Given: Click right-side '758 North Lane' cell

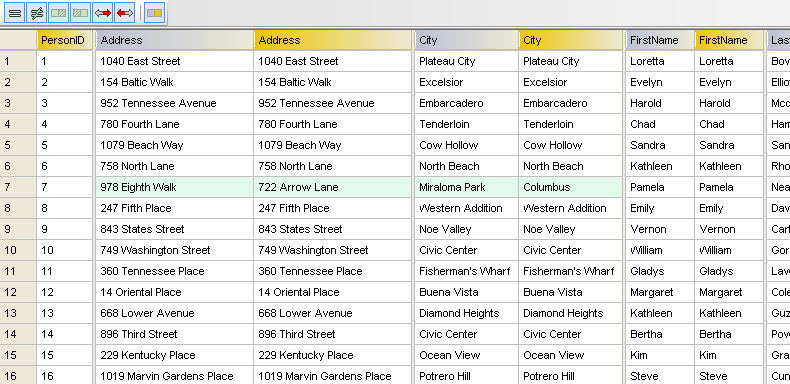Looking at the screenshot, I should (333, 166).
